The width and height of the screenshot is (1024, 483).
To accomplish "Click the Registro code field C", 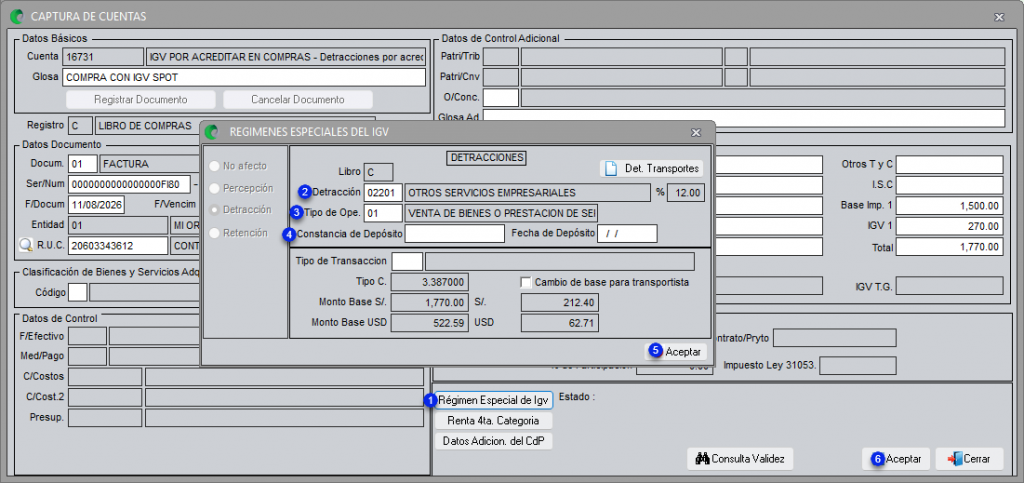I will coord(80,125).
